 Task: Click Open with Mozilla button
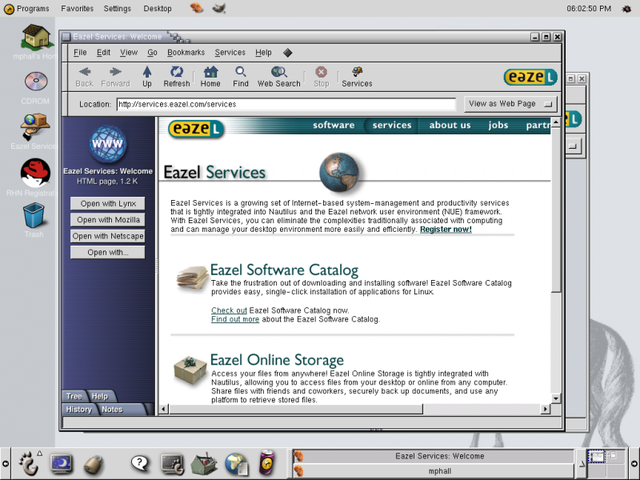pos(108,220)
